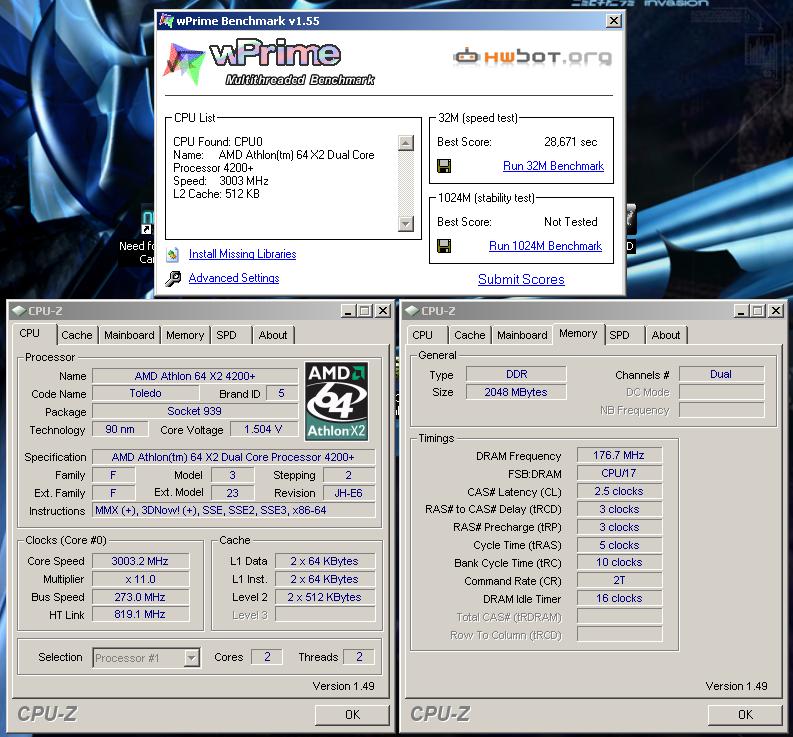Close the right CPU-Z Memory window

coord(776,311)
